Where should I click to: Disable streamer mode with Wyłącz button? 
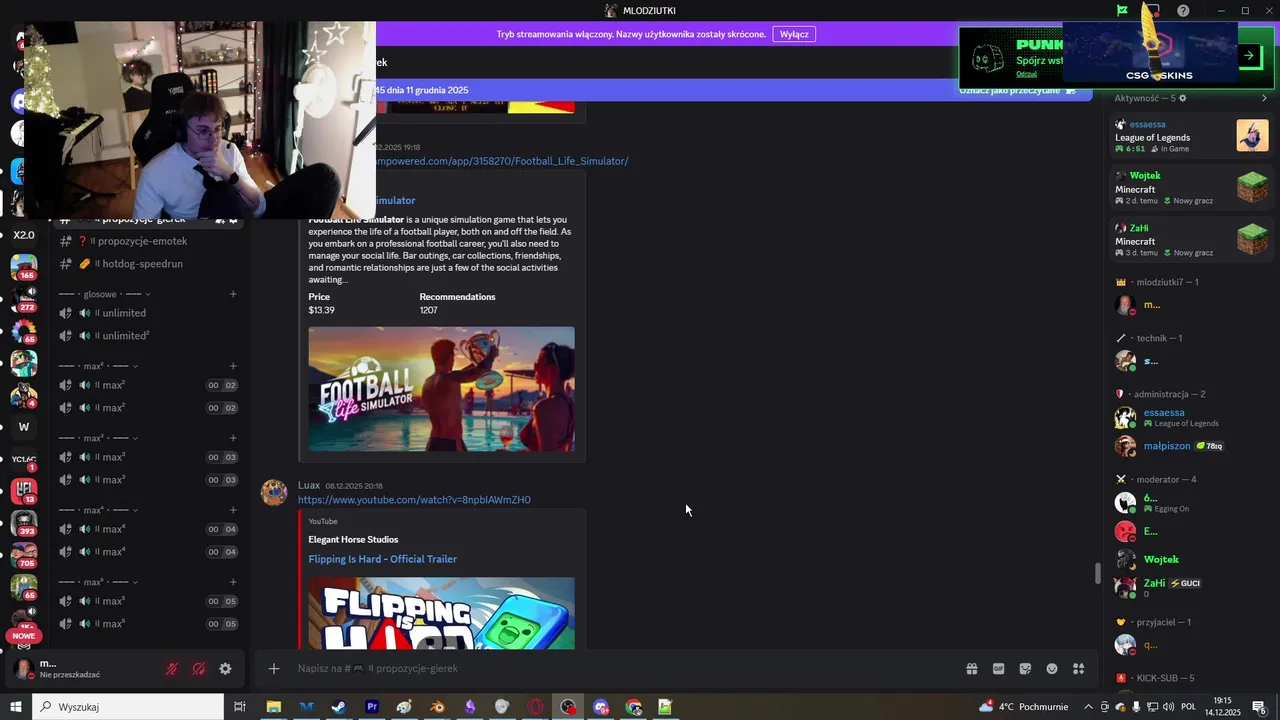tap(794, 34)
